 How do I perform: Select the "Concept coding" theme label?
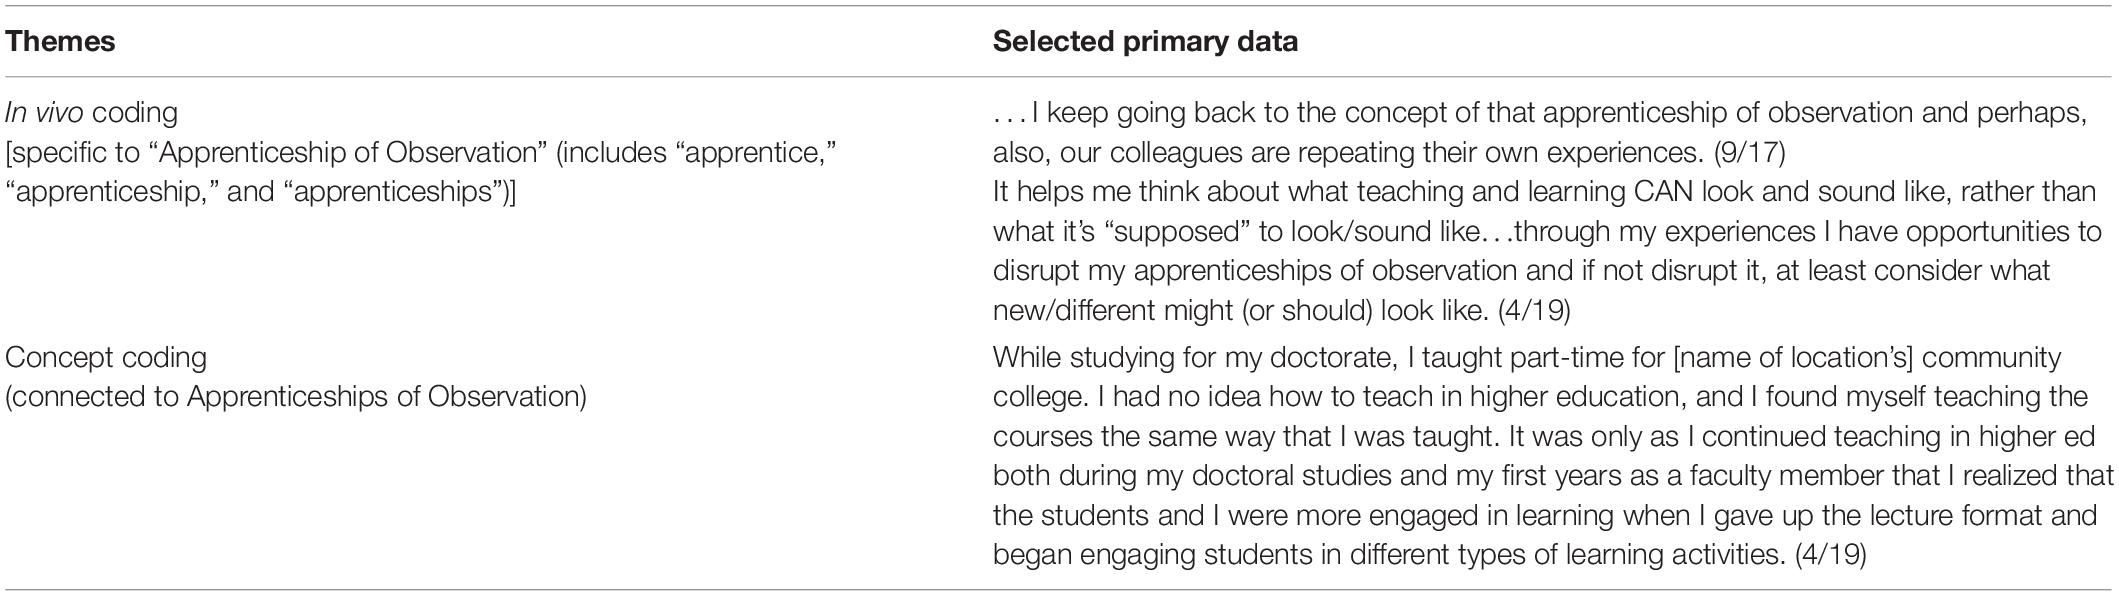tap(106, 357)
